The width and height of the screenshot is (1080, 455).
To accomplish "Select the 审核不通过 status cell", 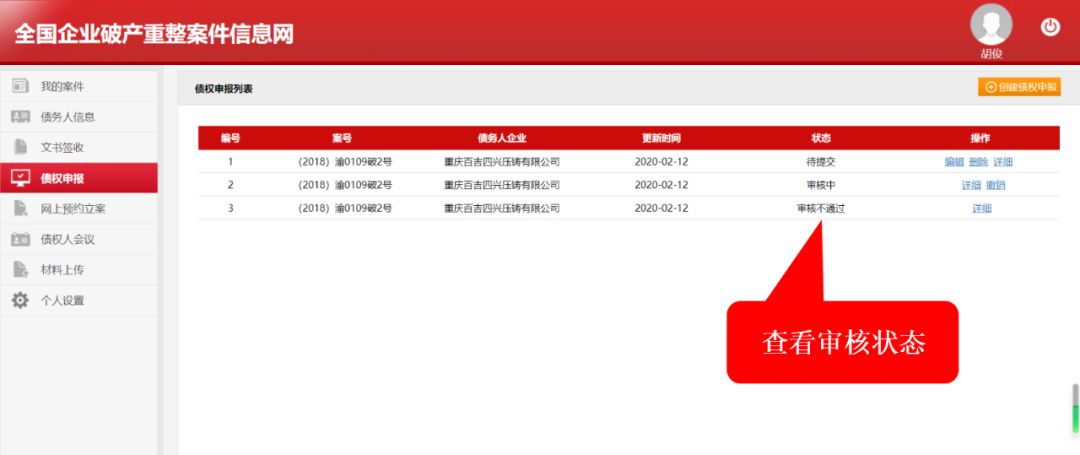I will point(821,209).
